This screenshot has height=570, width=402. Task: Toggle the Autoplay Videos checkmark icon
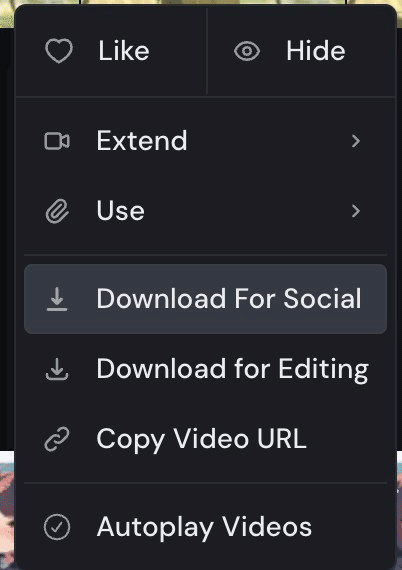57,527
